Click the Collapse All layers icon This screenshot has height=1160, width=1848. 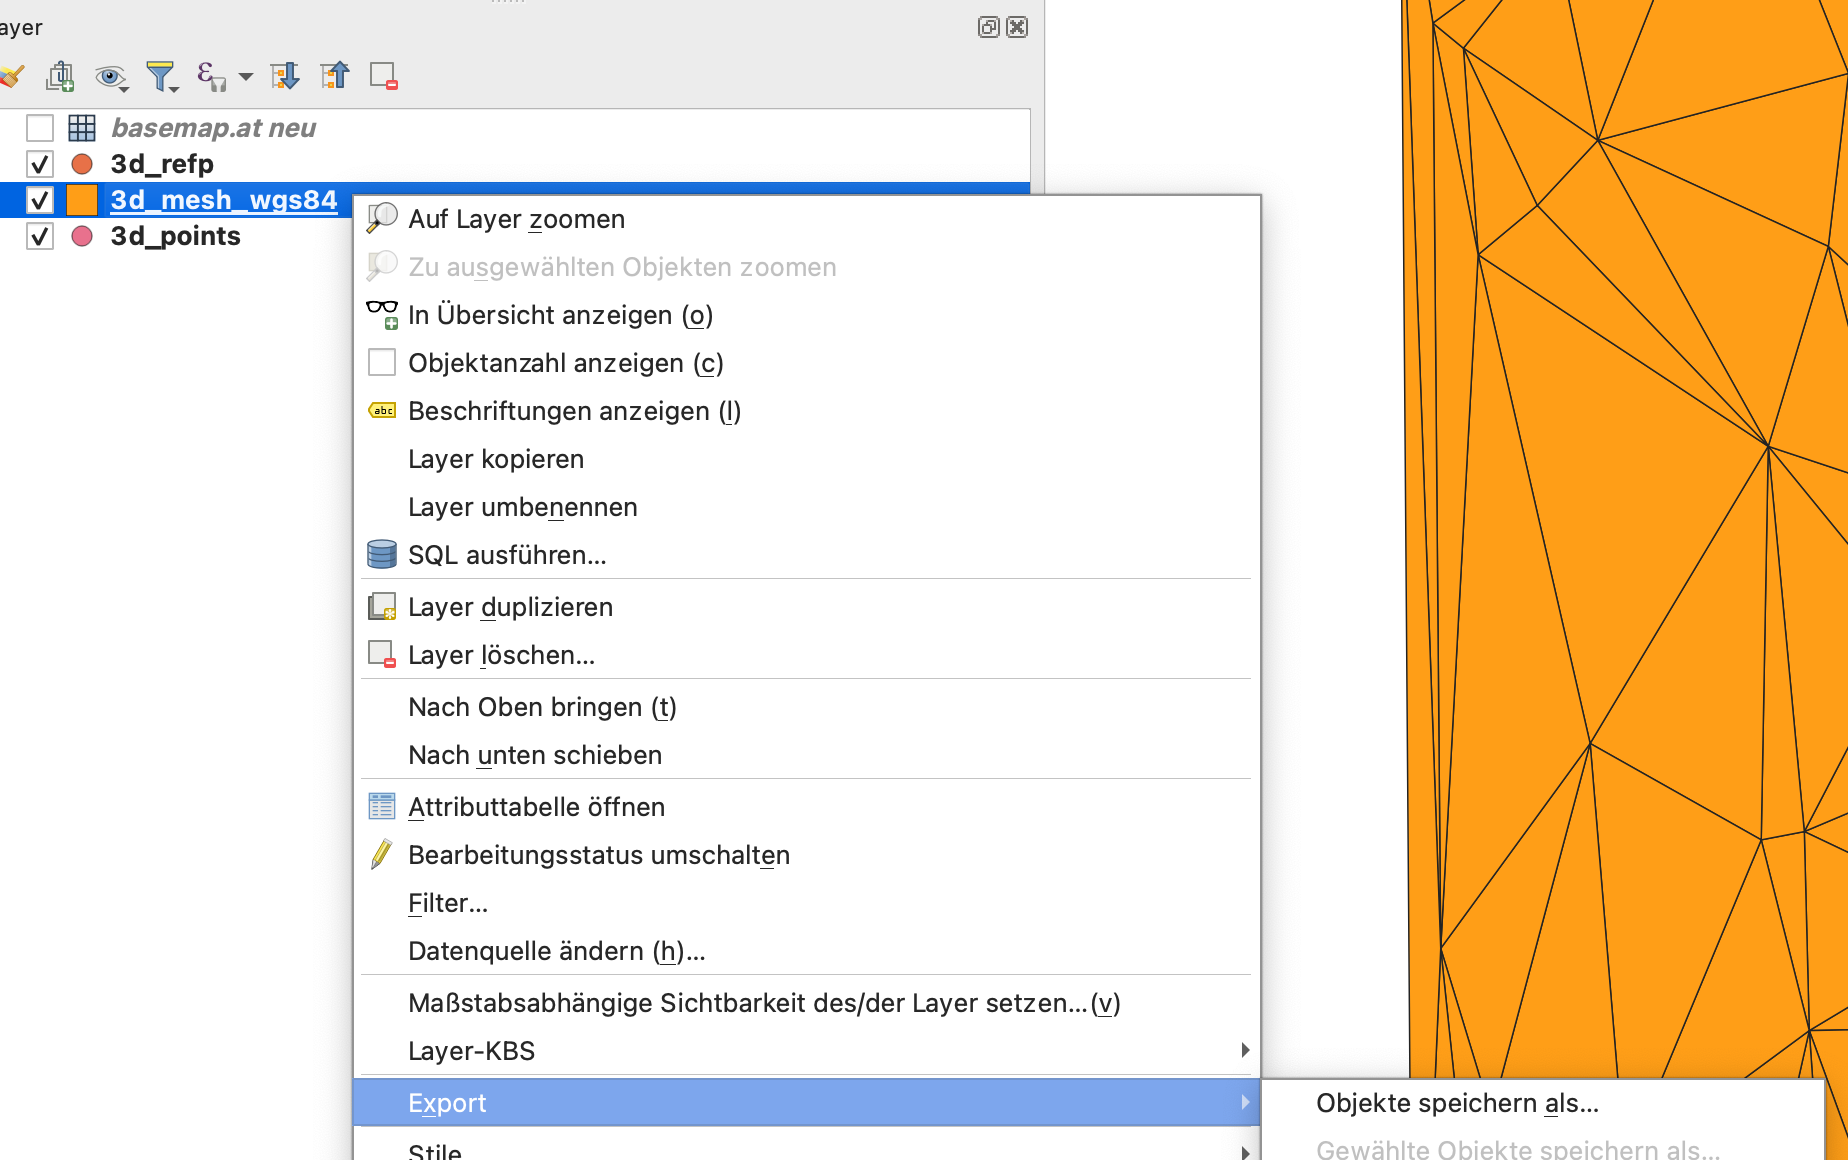335,76
